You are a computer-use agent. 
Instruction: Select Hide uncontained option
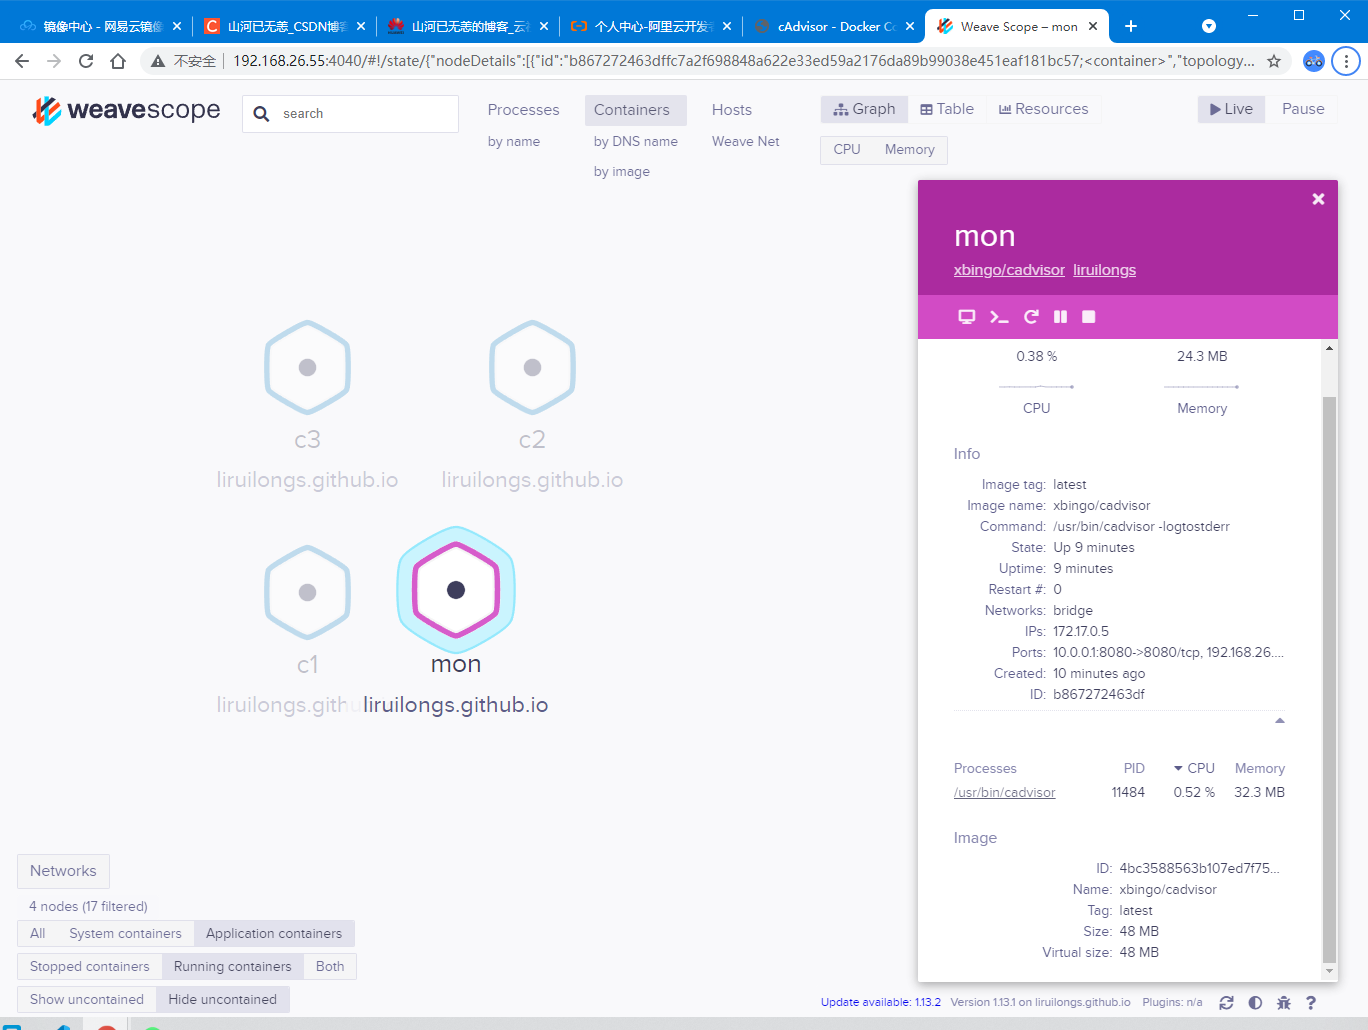tap(223, 999)
